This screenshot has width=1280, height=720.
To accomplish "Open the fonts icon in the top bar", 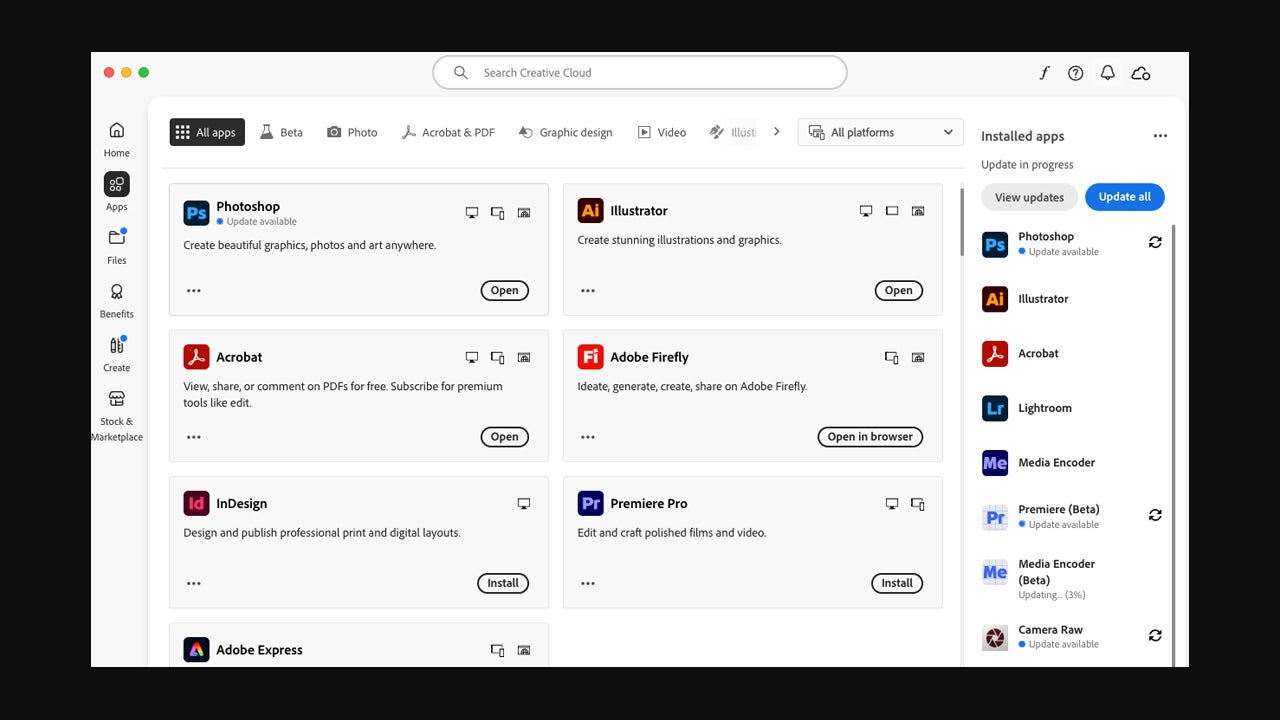I will pyautogui.click(x=1044, y=73).
